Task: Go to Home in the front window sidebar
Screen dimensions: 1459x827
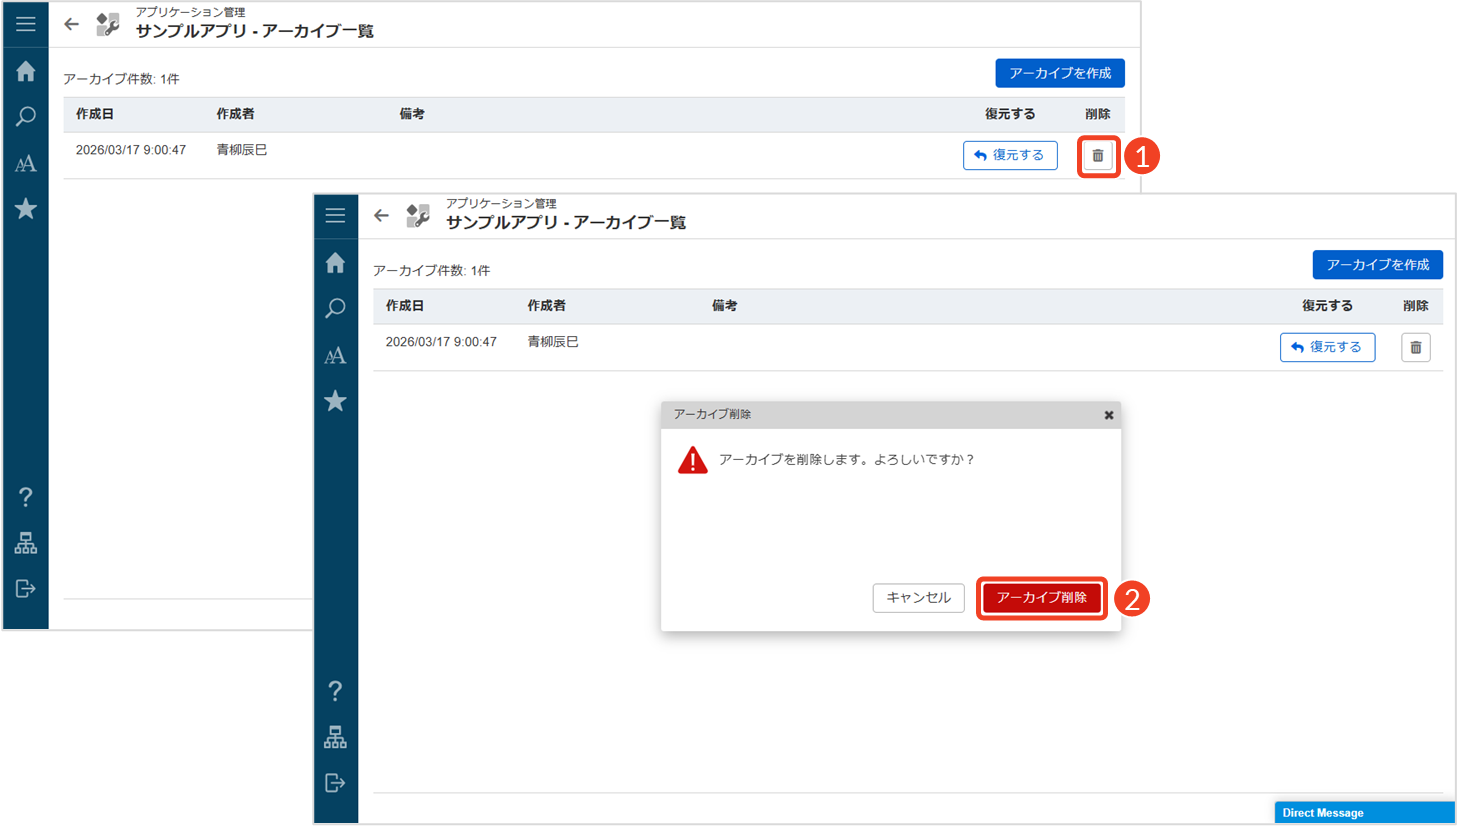Action: click(x=335, y=263)
